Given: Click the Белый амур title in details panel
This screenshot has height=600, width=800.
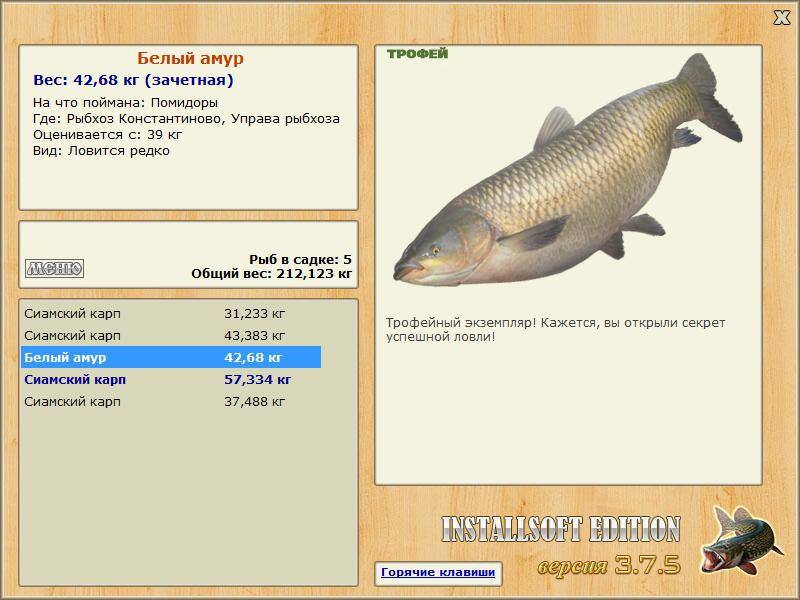Looking at the screenshot, I should 190,58.
